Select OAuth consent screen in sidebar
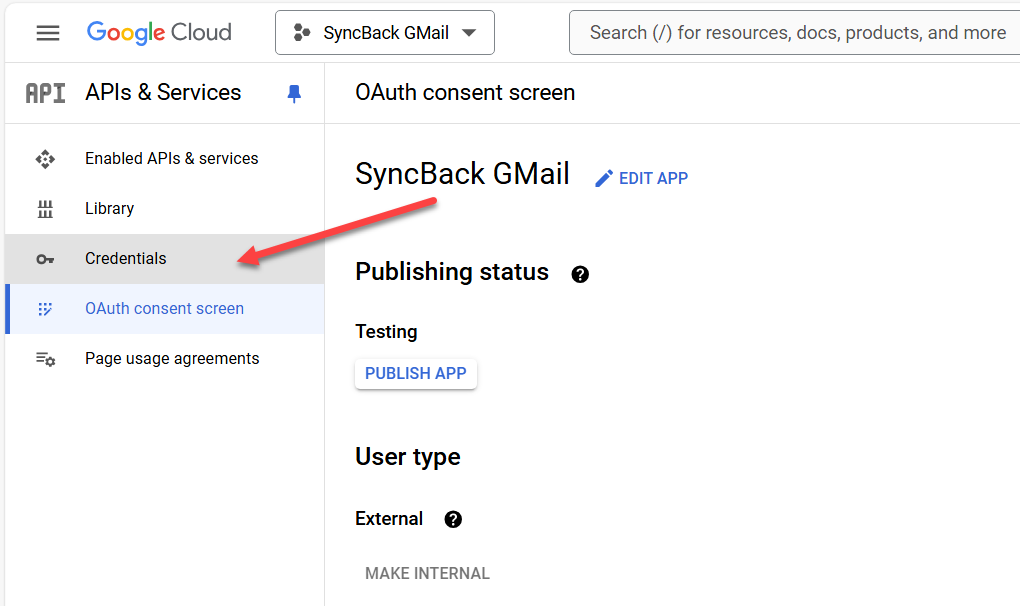1020x606 pixels. pos(165,309)
